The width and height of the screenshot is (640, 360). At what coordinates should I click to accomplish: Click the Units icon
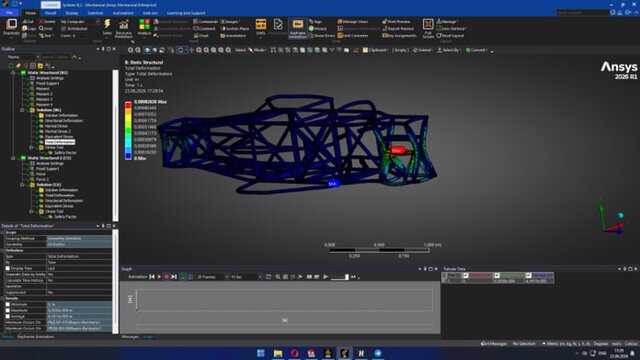[260, 24]
